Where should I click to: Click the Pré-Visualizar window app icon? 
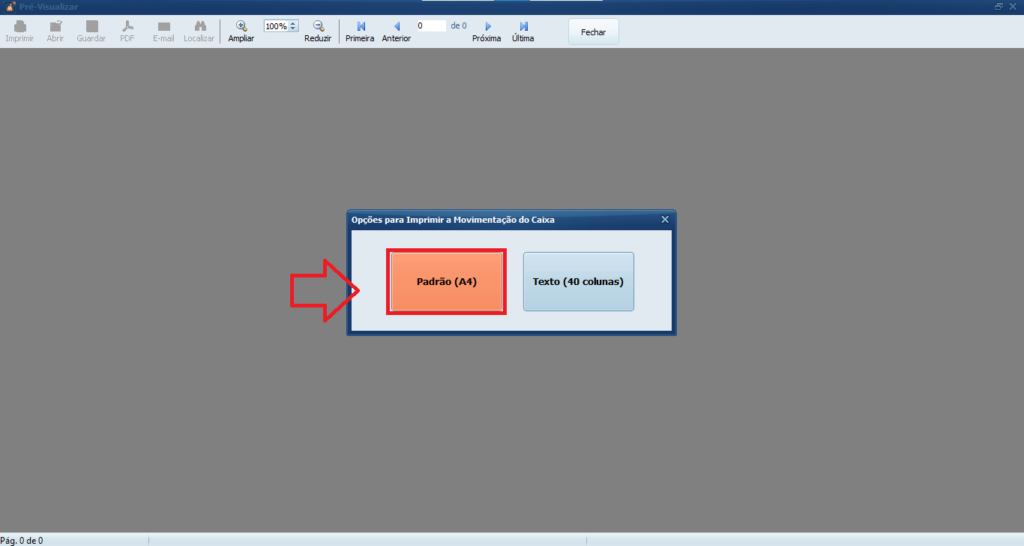click(9, 6)
